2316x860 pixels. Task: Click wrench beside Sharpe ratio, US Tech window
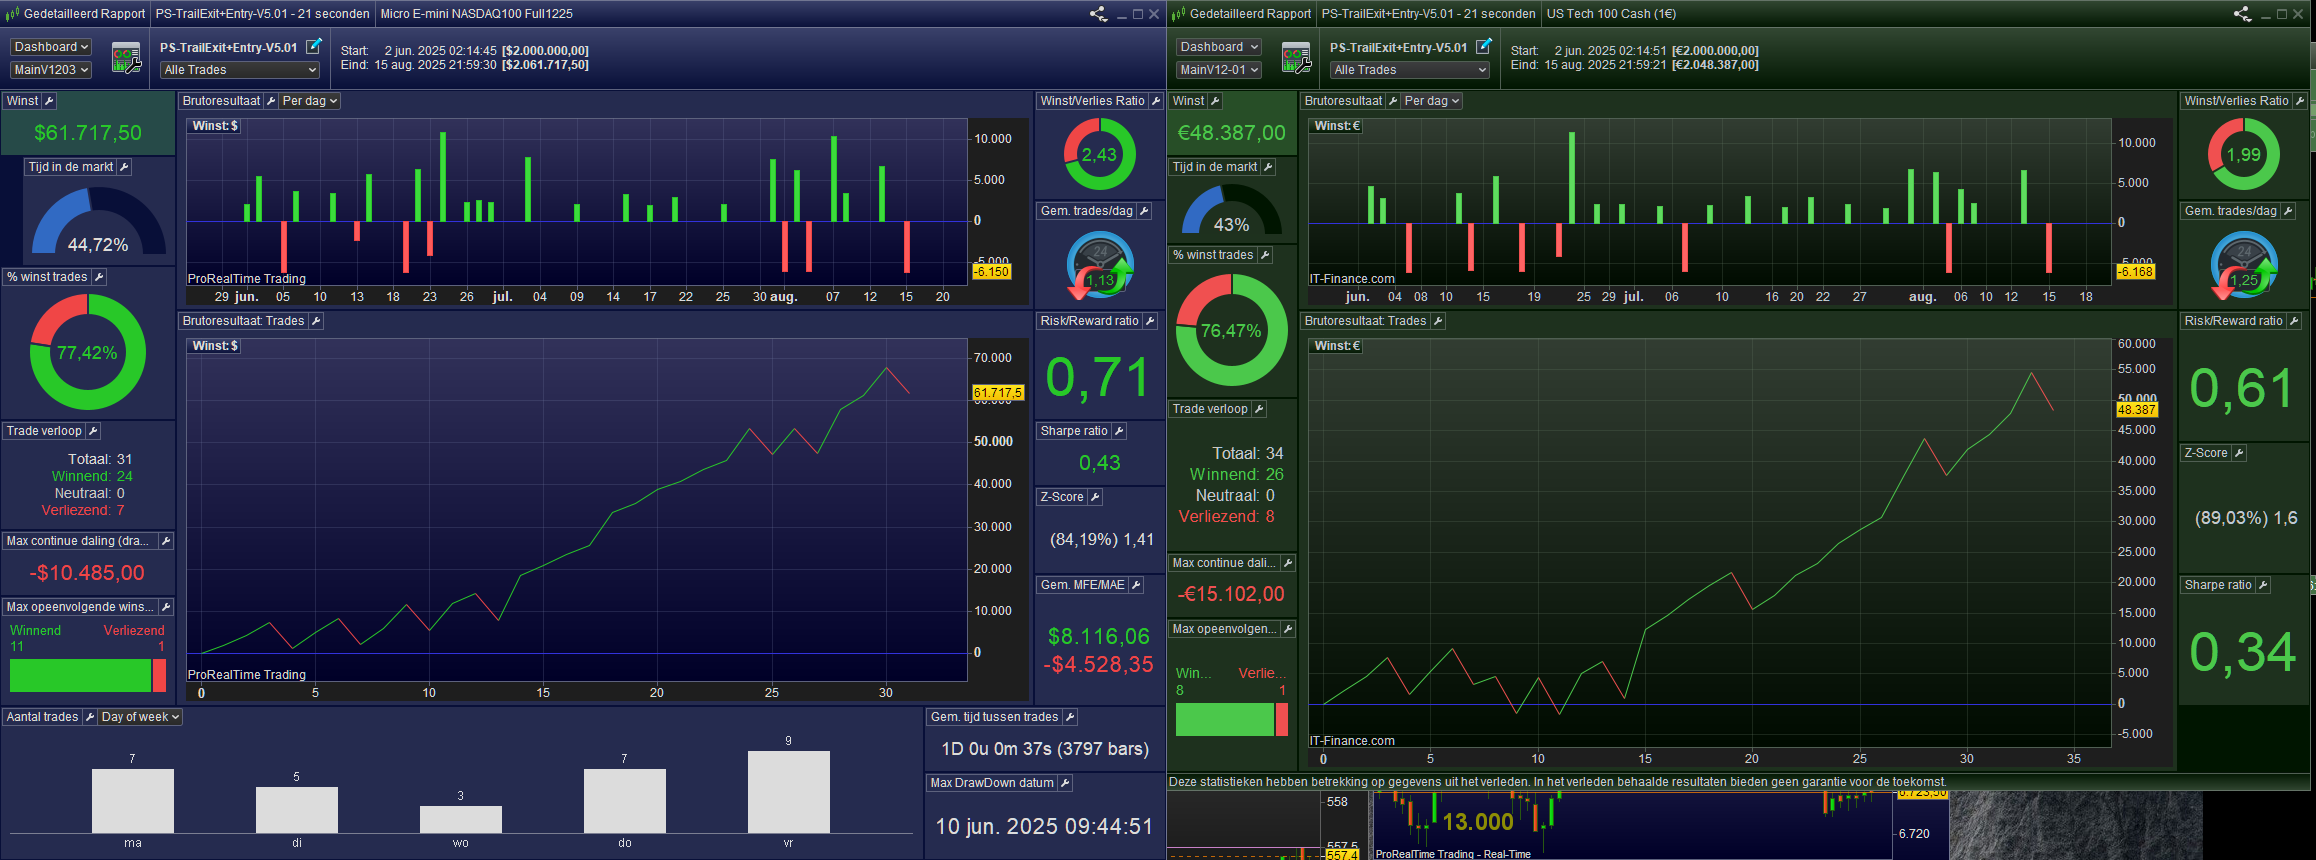[x=2263, y=585]
